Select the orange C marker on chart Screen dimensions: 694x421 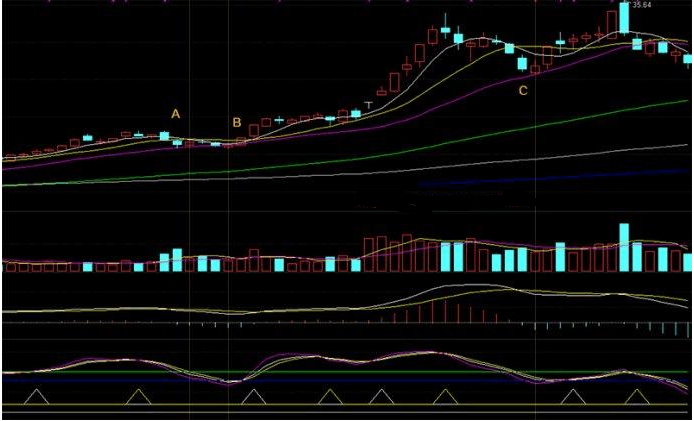522,91
